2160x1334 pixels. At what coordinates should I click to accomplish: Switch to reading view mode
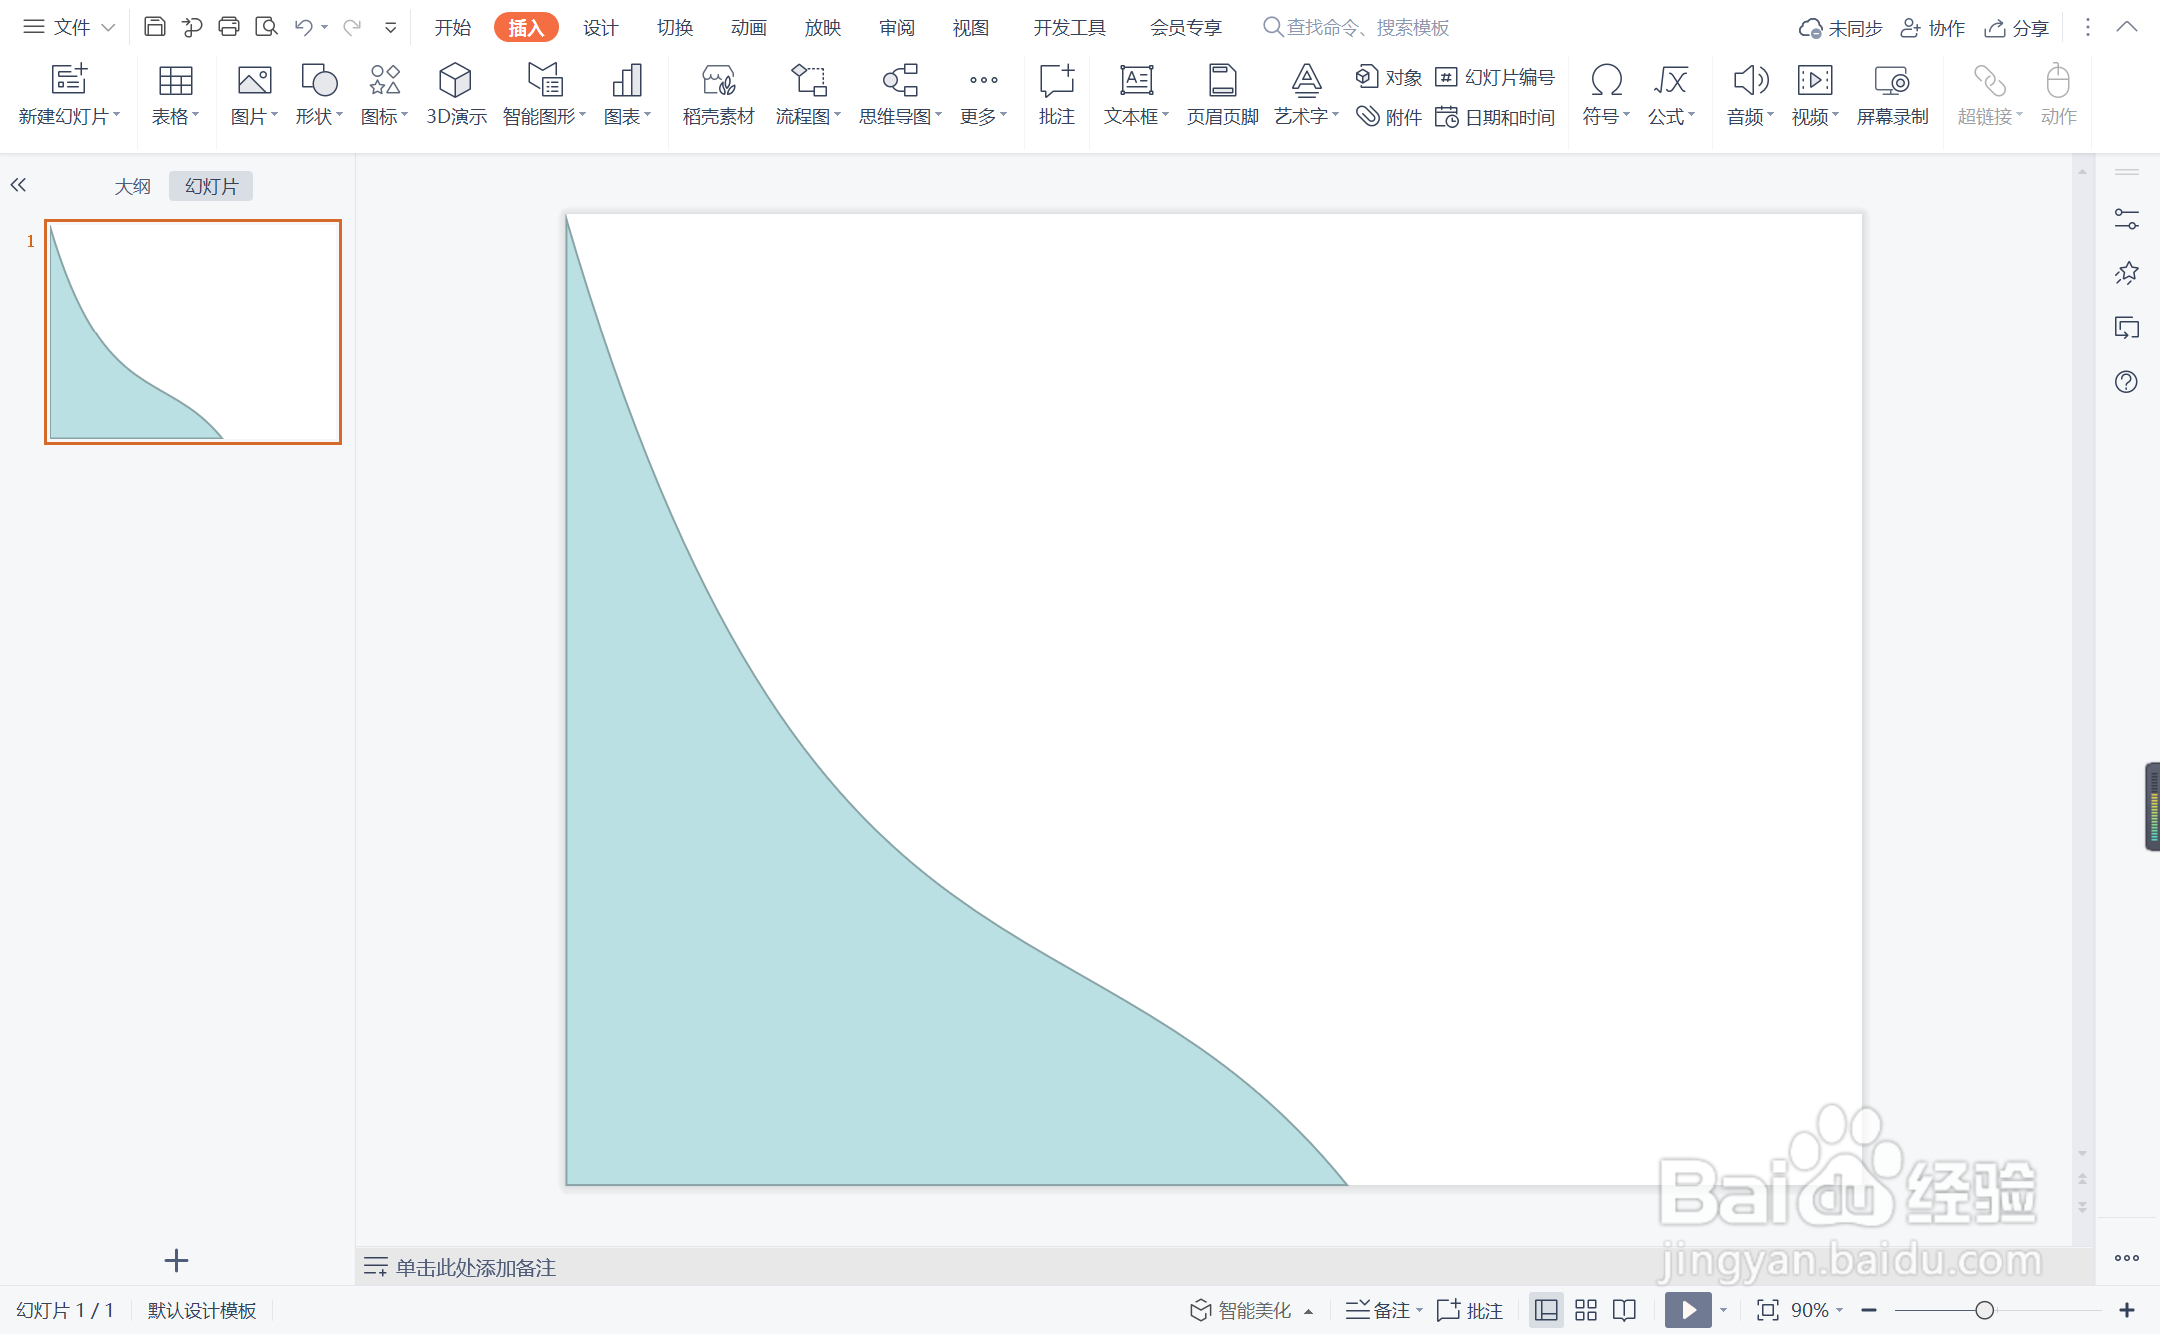click(1625, 1310)
